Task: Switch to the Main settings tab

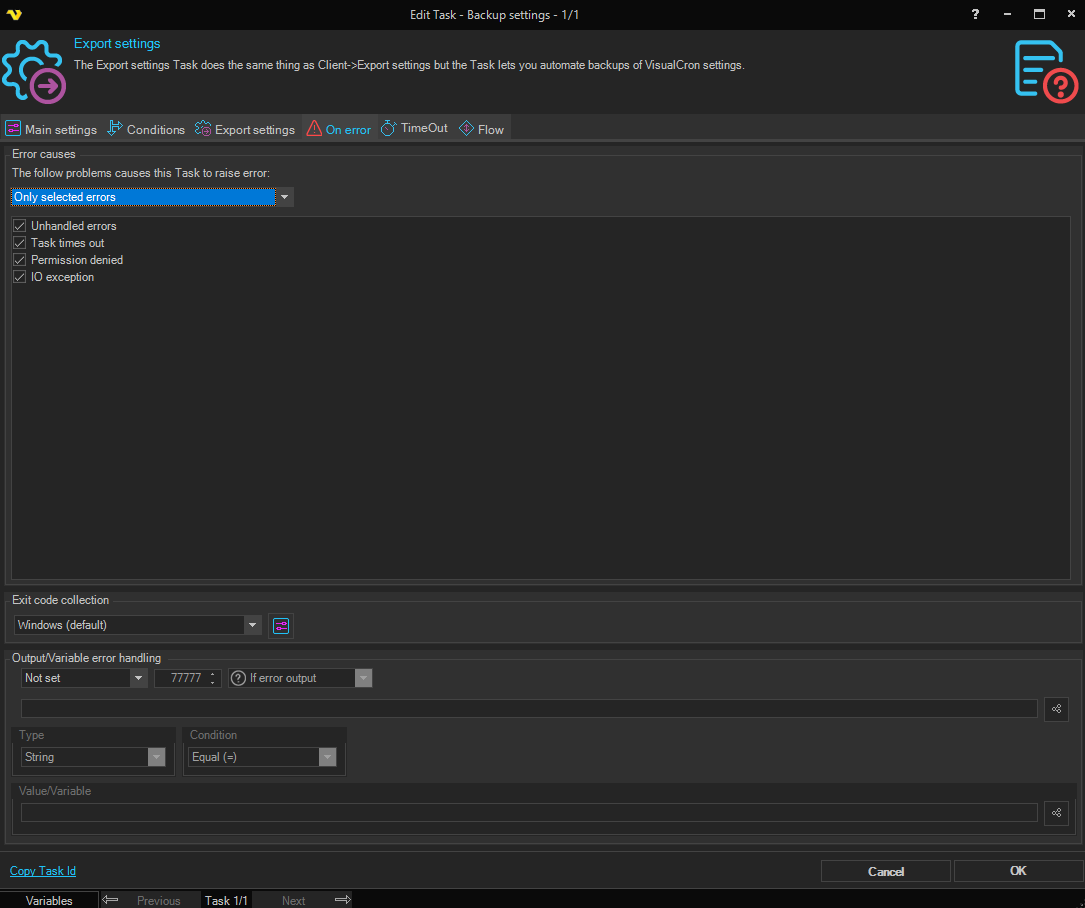Action: point(52,129)
